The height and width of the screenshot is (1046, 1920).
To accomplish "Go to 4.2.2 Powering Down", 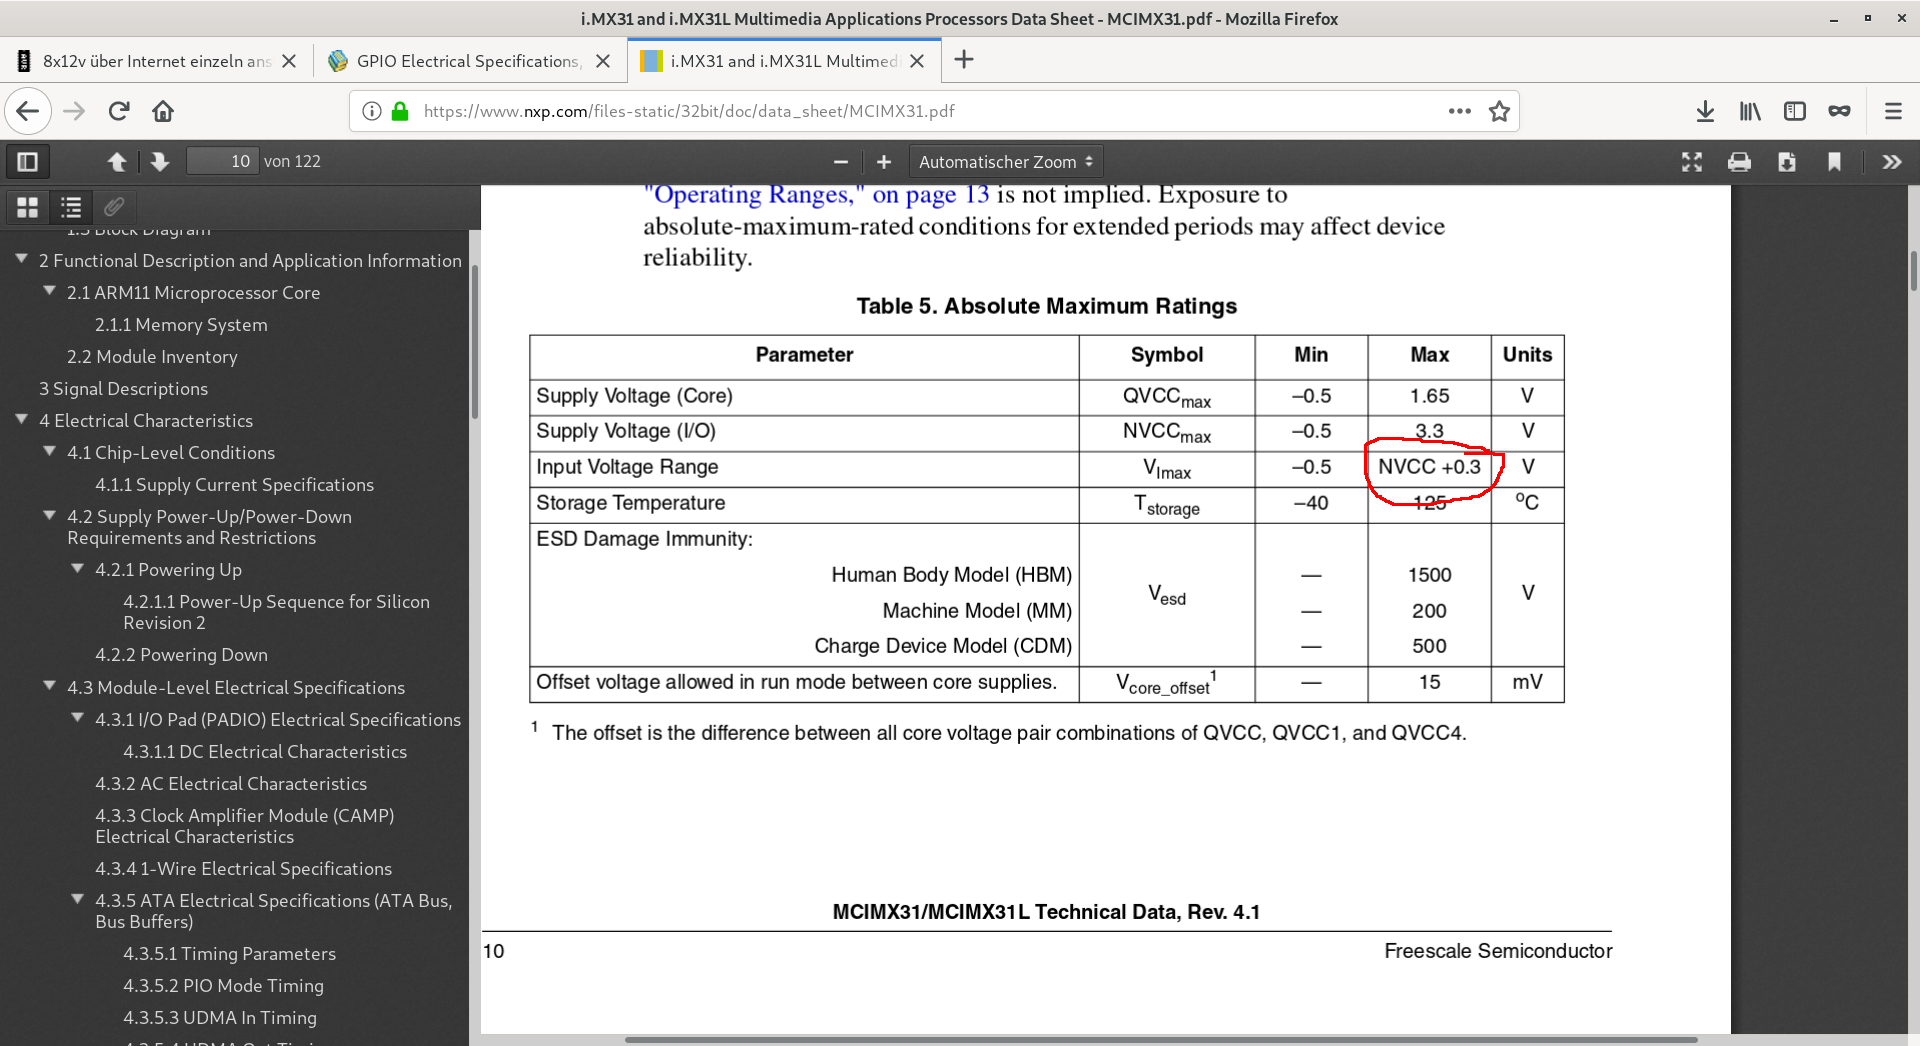I will (x=181, y=655).
